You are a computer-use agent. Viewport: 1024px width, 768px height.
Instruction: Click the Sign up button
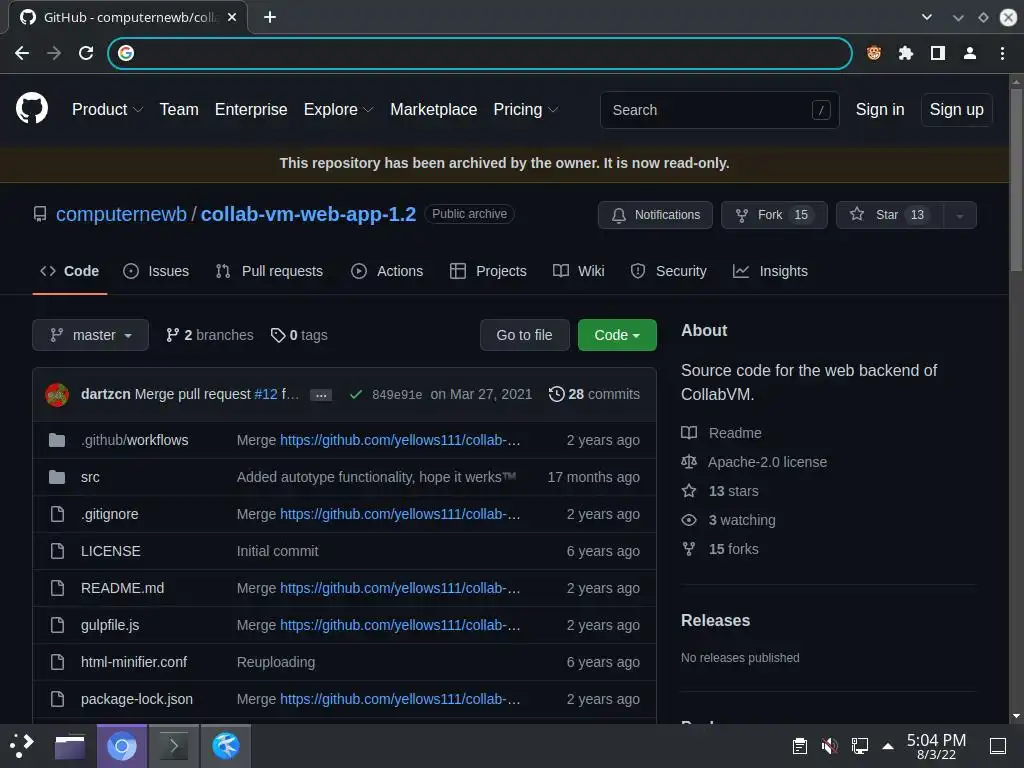tap(957, 110)
